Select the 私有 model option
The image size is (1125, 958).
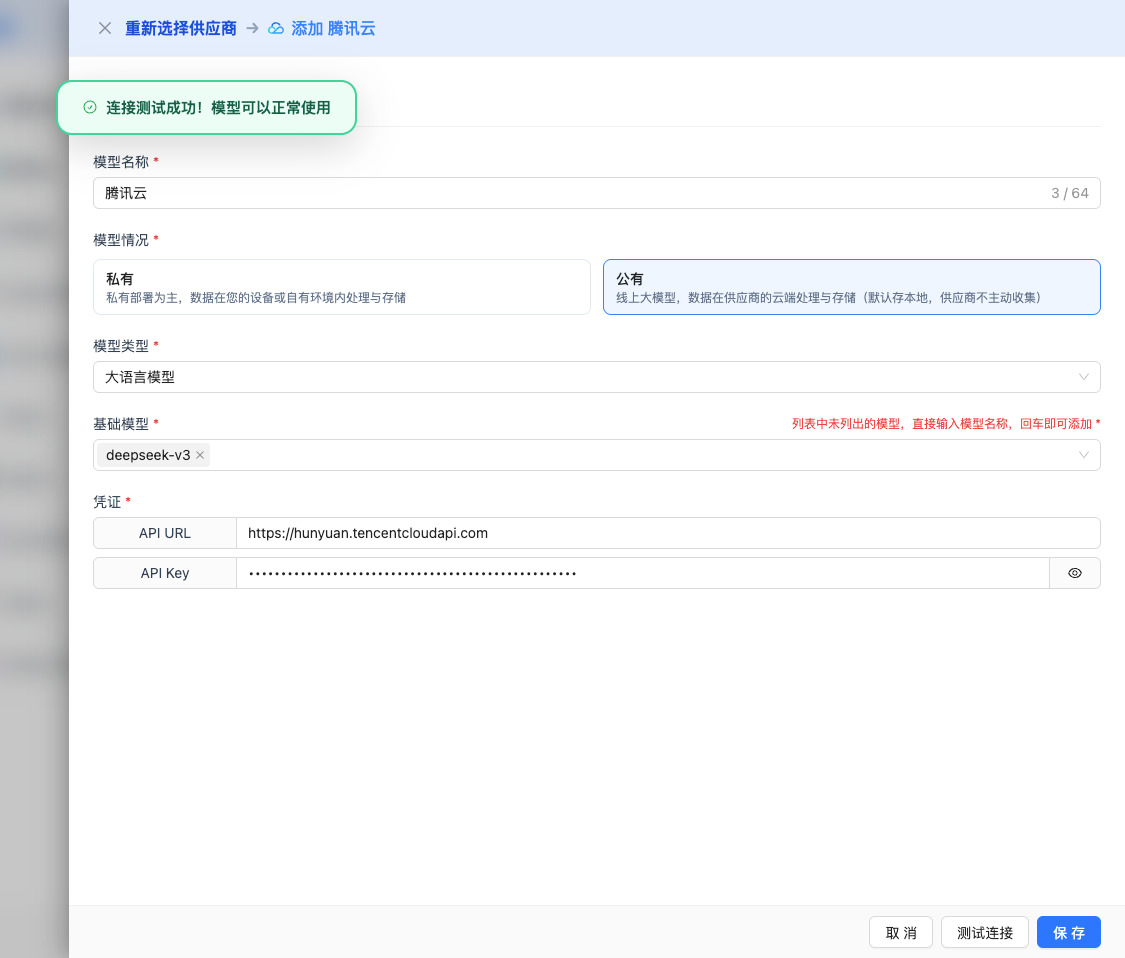click(341, 287)
